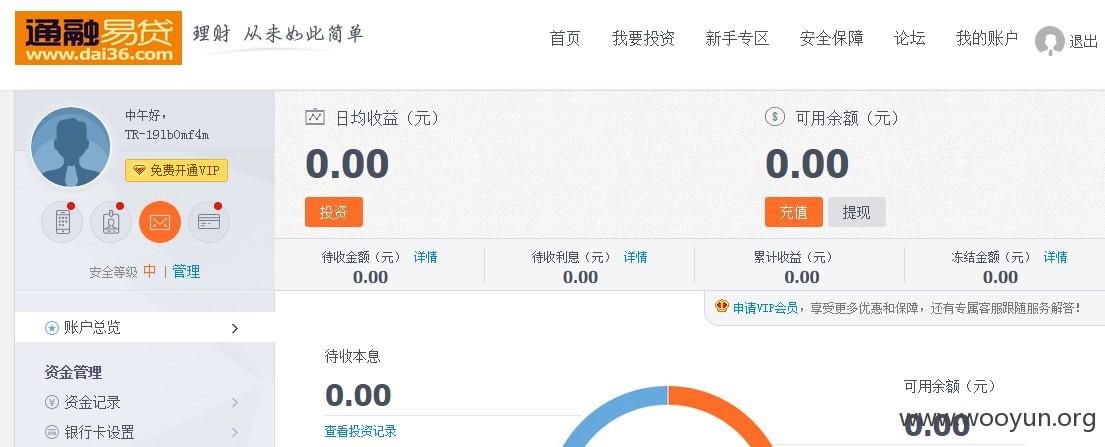Click the orange email envelope icon

tap(160, 222)
